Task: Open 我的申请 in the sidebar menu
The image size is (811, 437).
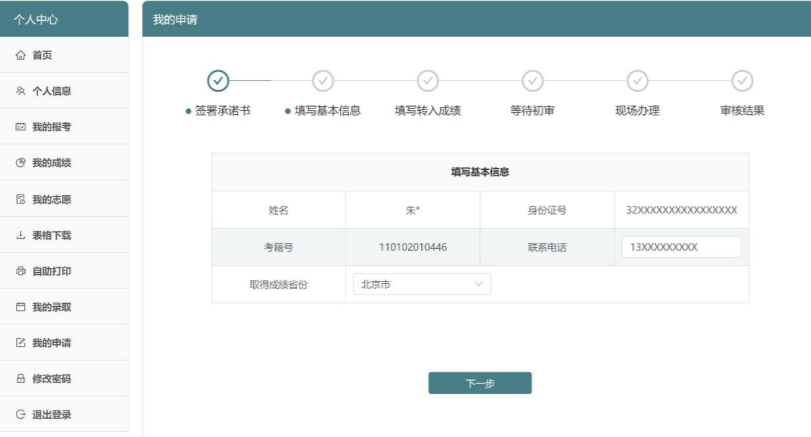Action: pos(51,343)
